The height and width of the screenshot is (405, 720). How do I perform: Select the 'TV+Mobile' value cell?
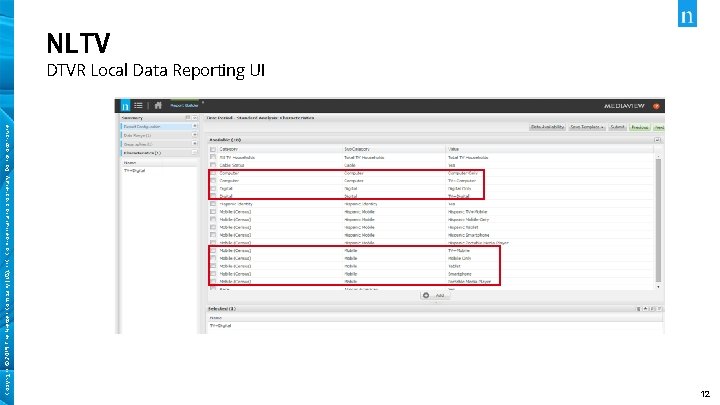(x=459, y=251)
